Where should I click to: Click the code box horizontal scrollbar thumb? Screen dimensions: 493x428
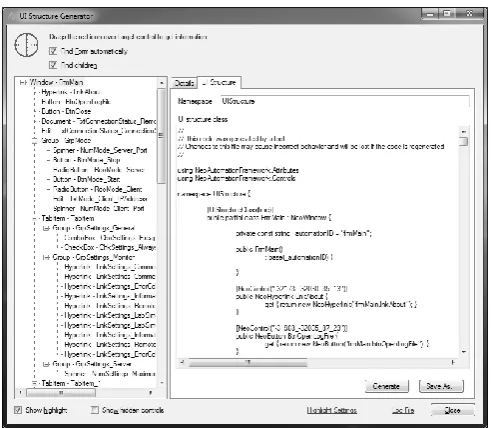coord(248,362)
